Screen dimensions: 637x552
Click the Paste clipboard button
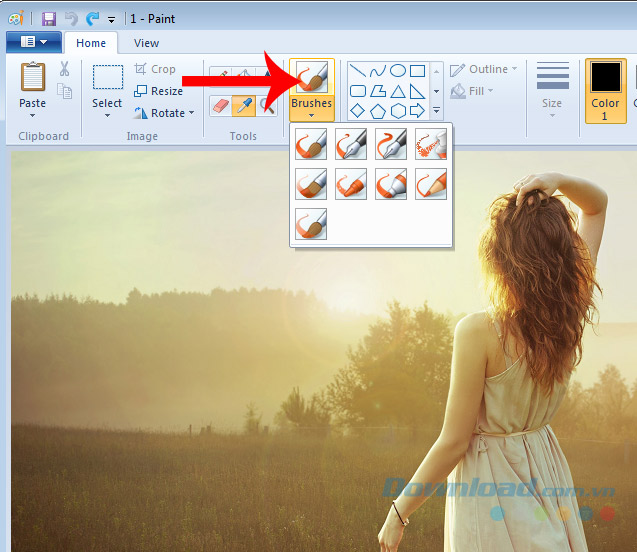point(32,85)
